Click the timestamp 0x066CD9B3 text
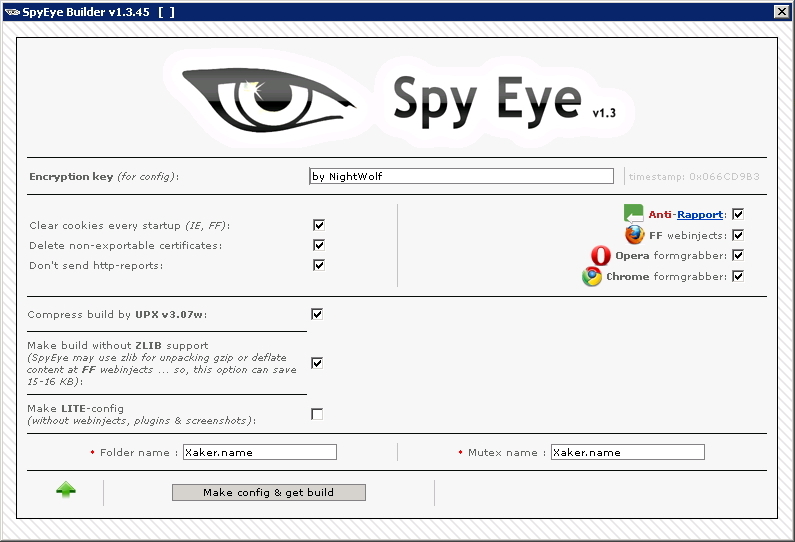The image size is (795, 542). 694,176
